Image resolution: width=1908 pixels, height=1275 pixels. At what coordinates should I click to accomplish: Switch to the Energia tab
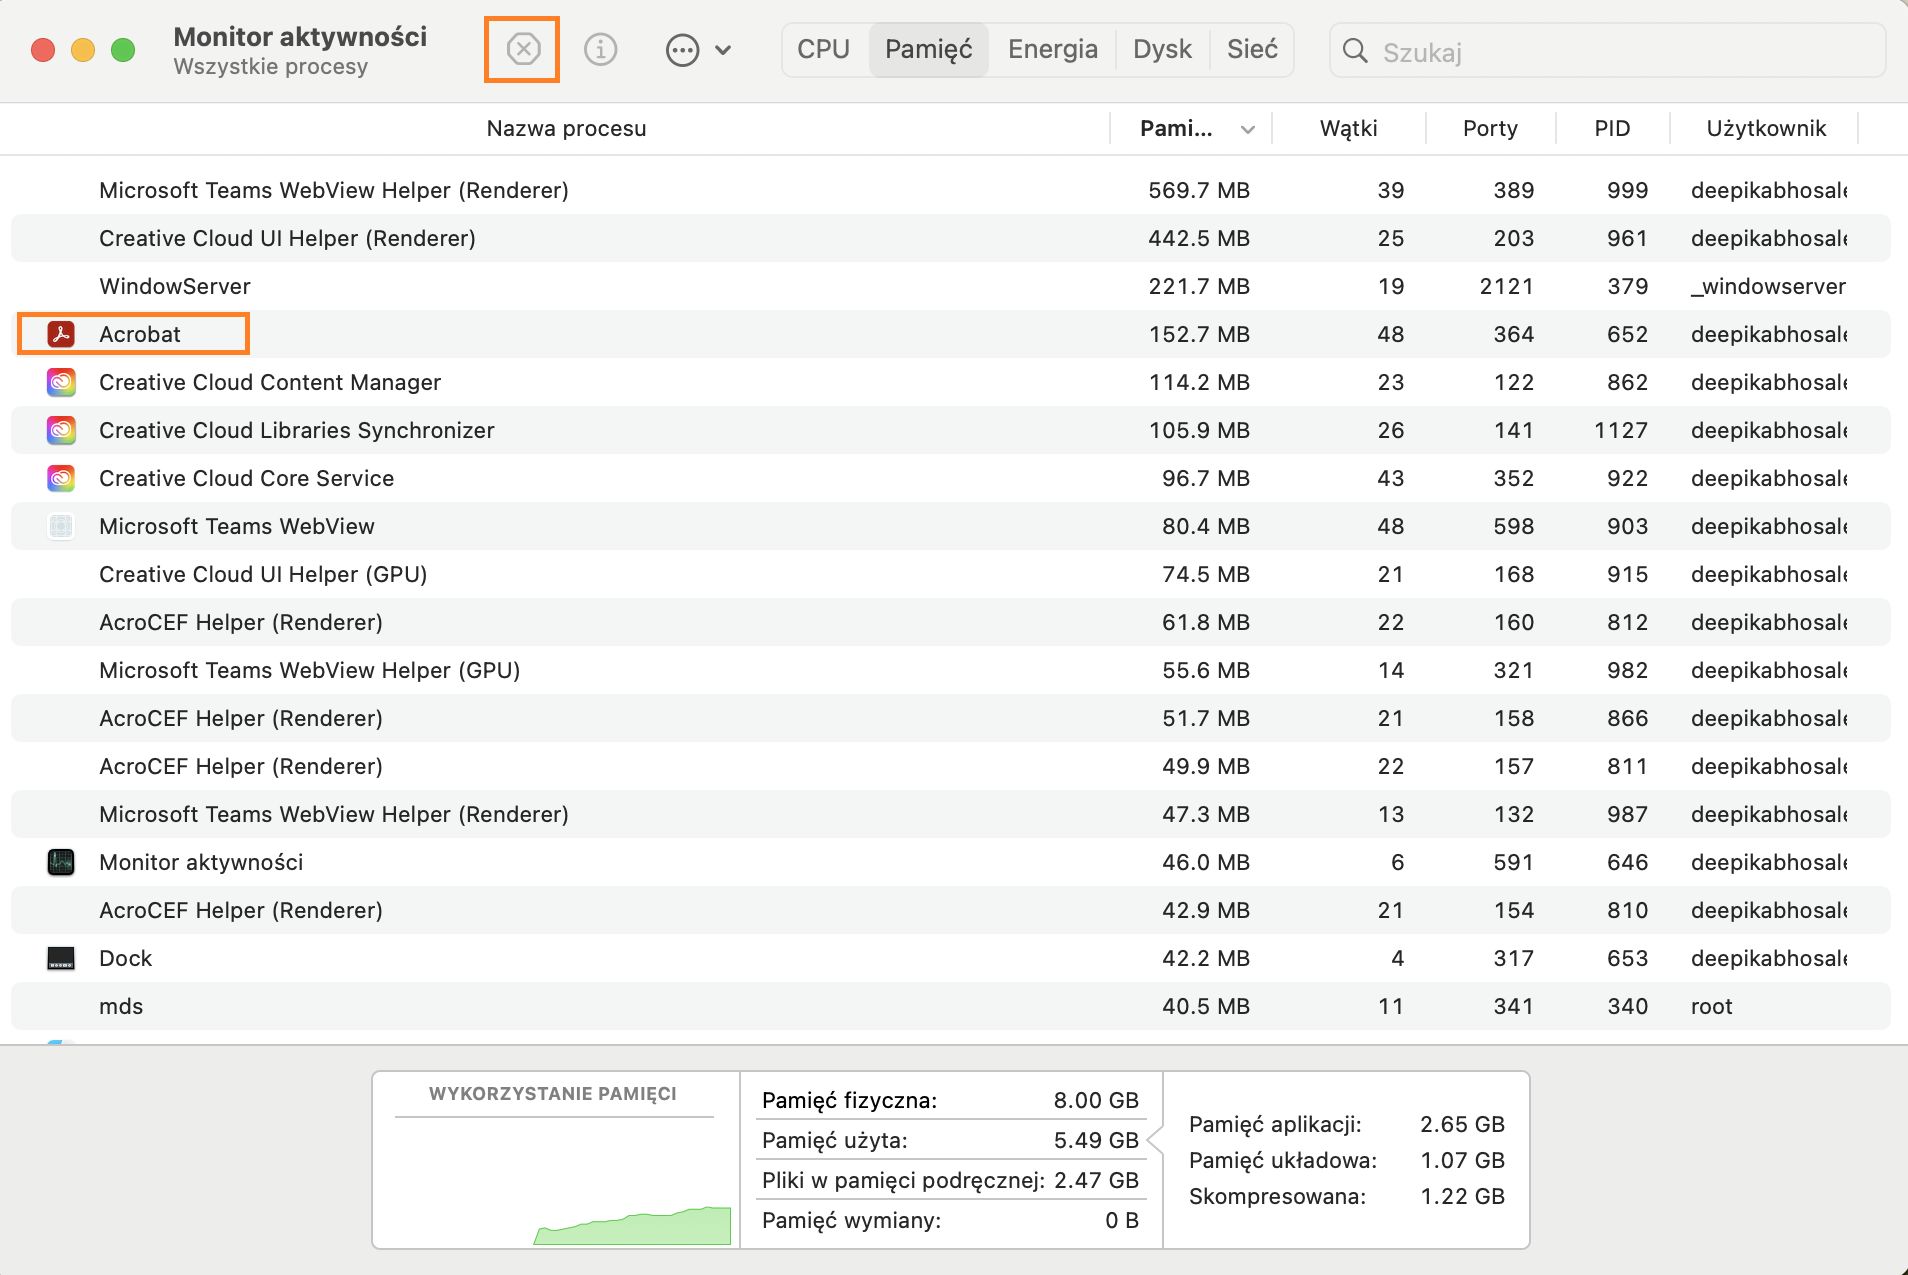point(1052,49)
